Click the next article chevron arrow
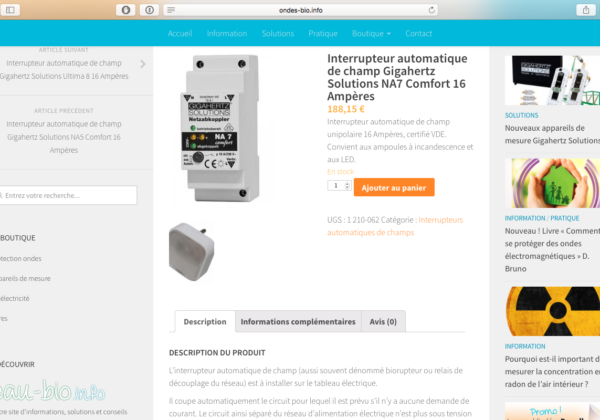 click(143, 64)
